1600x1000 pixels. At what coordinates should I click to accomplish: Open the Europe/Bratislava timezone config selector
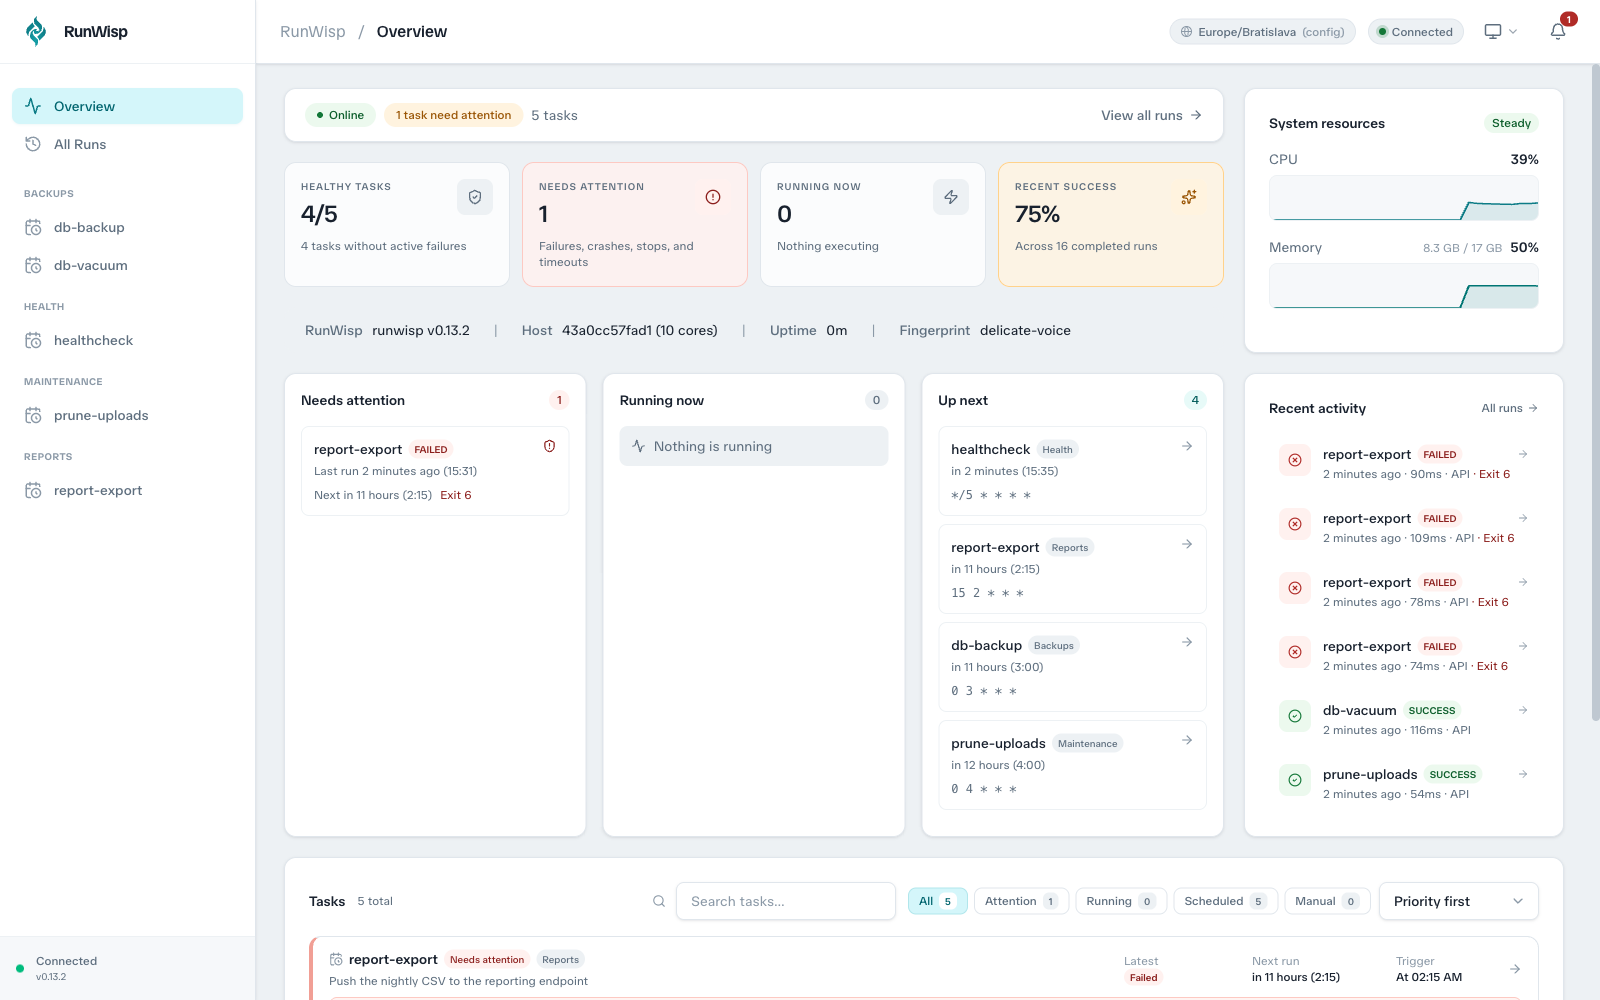[x=1262, y=32]
